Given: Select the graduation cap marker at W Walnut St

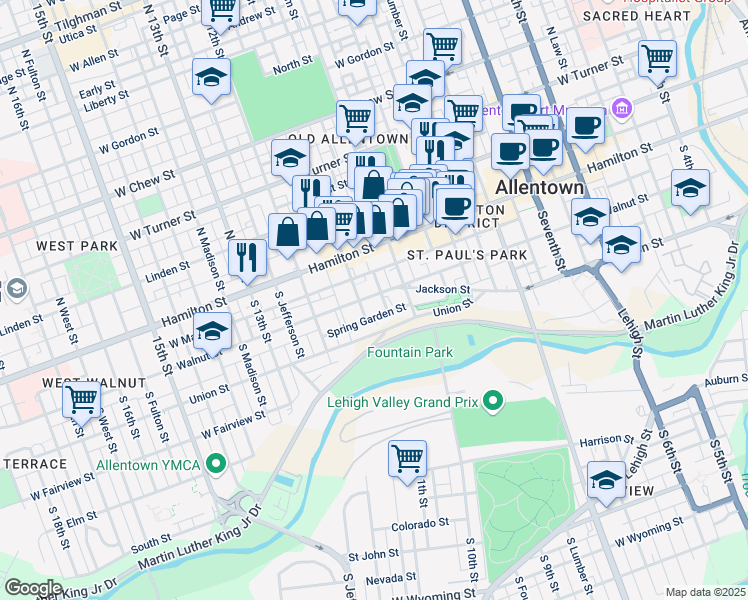Looking at the screenshot, I should 213,332.
